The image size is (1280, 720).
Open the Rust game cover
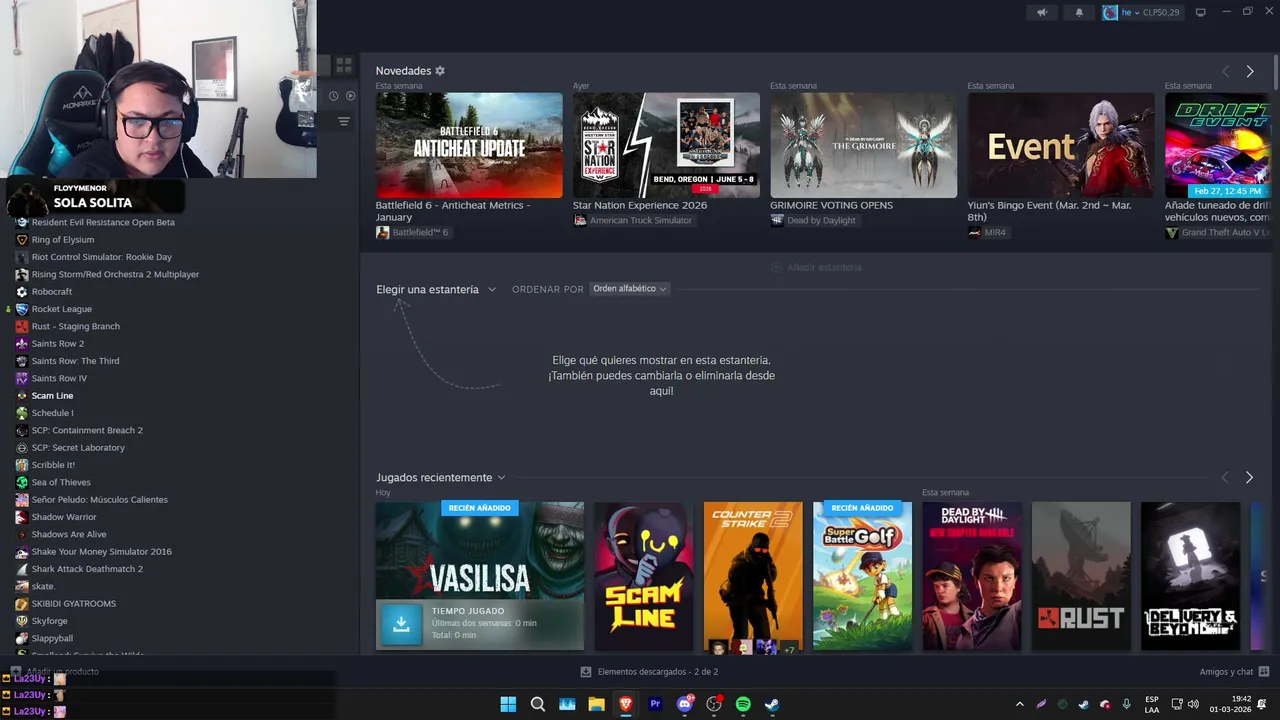[1081, 576]
